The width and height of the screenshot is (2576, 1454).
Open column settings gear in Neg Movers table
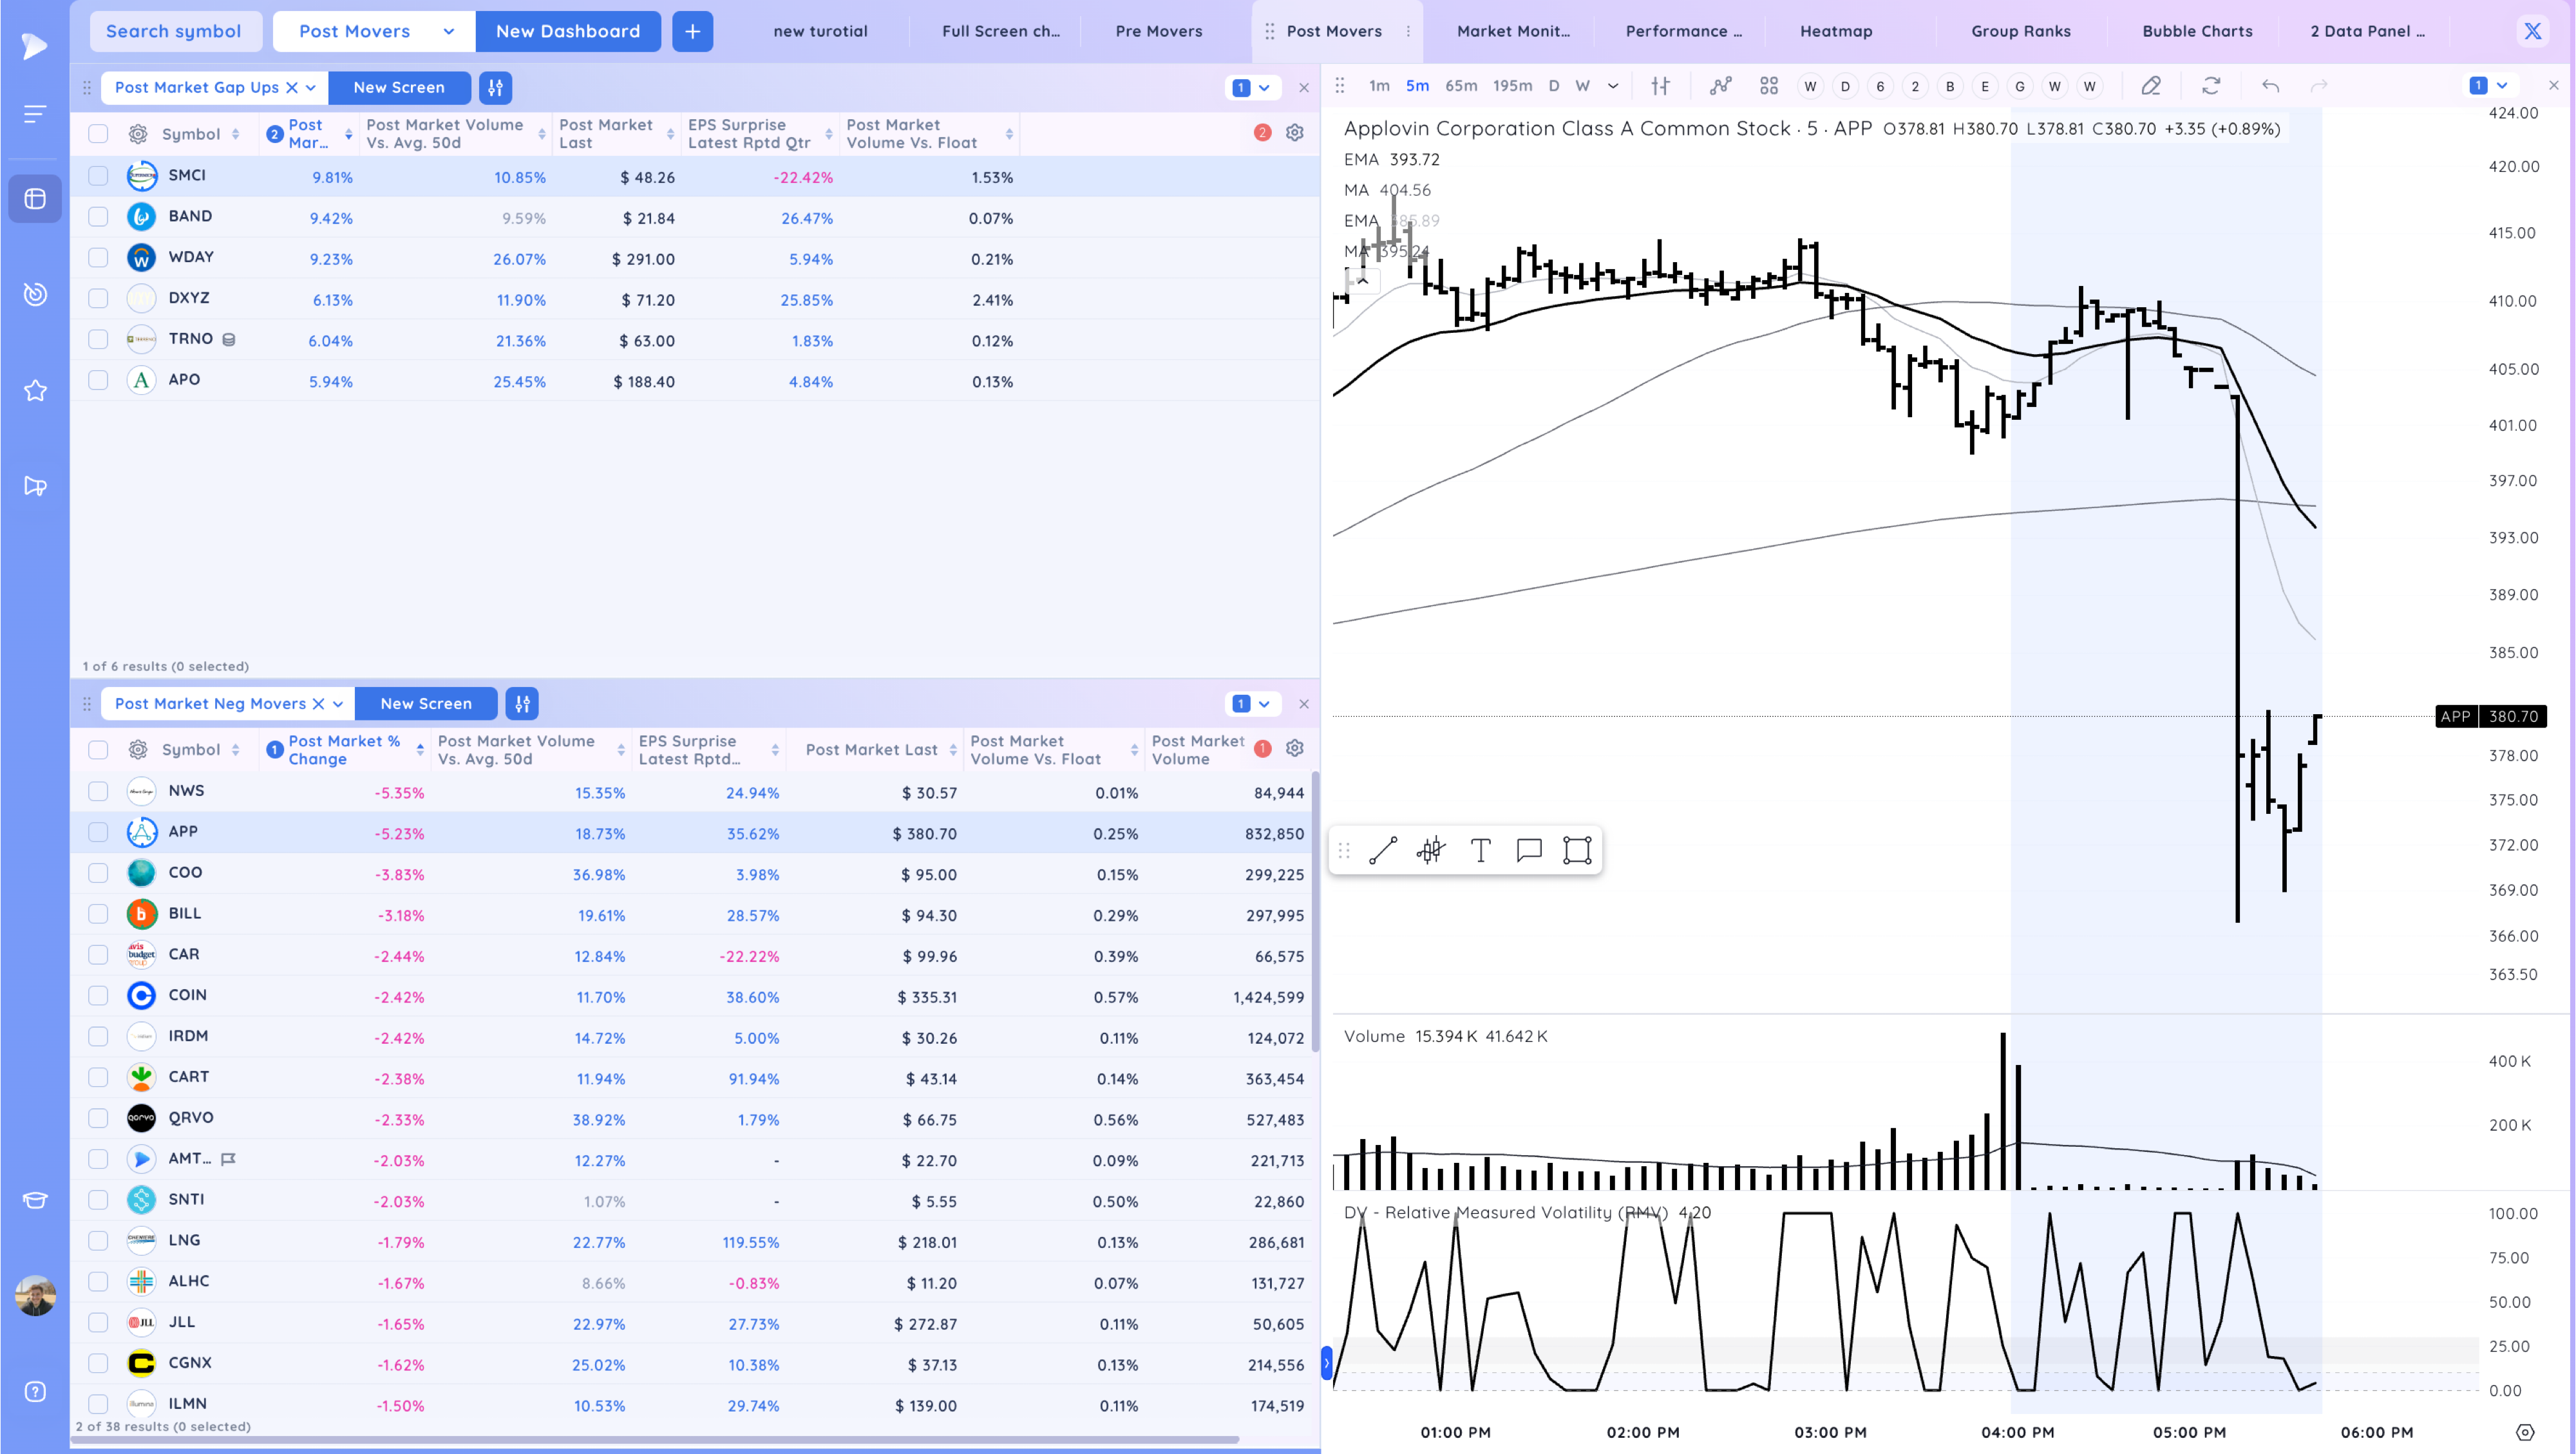tap(1294, 749)
